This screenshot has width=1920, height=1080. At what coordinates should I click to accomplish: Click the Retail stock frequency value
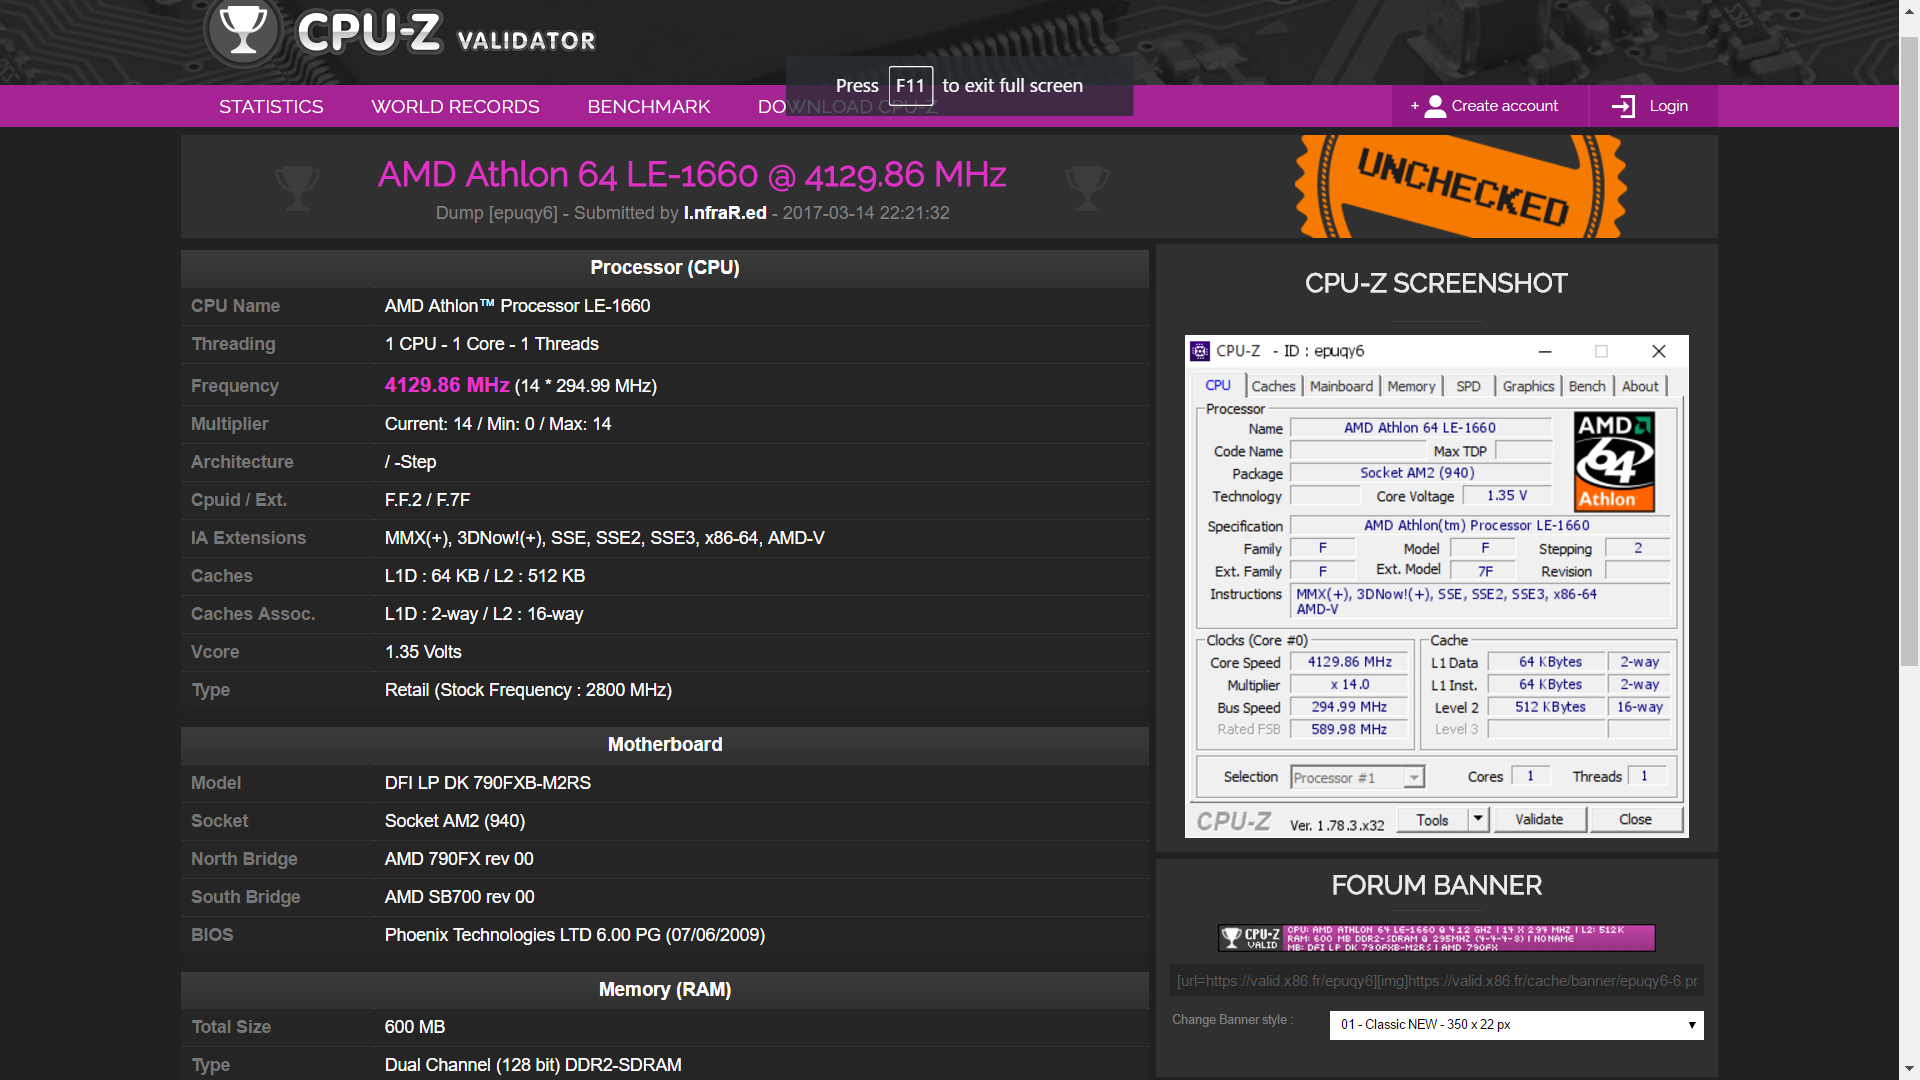528,690
